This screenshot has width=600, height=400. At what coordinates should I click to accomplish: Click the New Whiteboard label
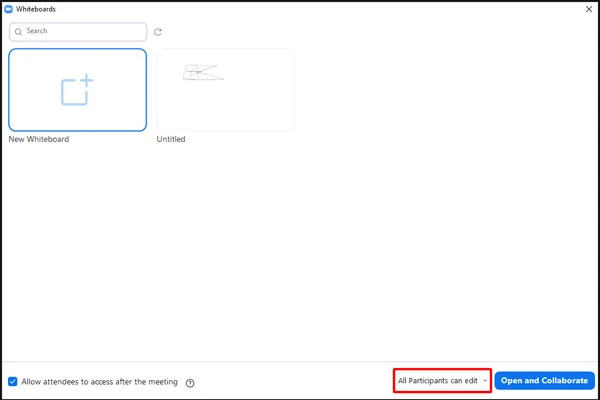39,139
